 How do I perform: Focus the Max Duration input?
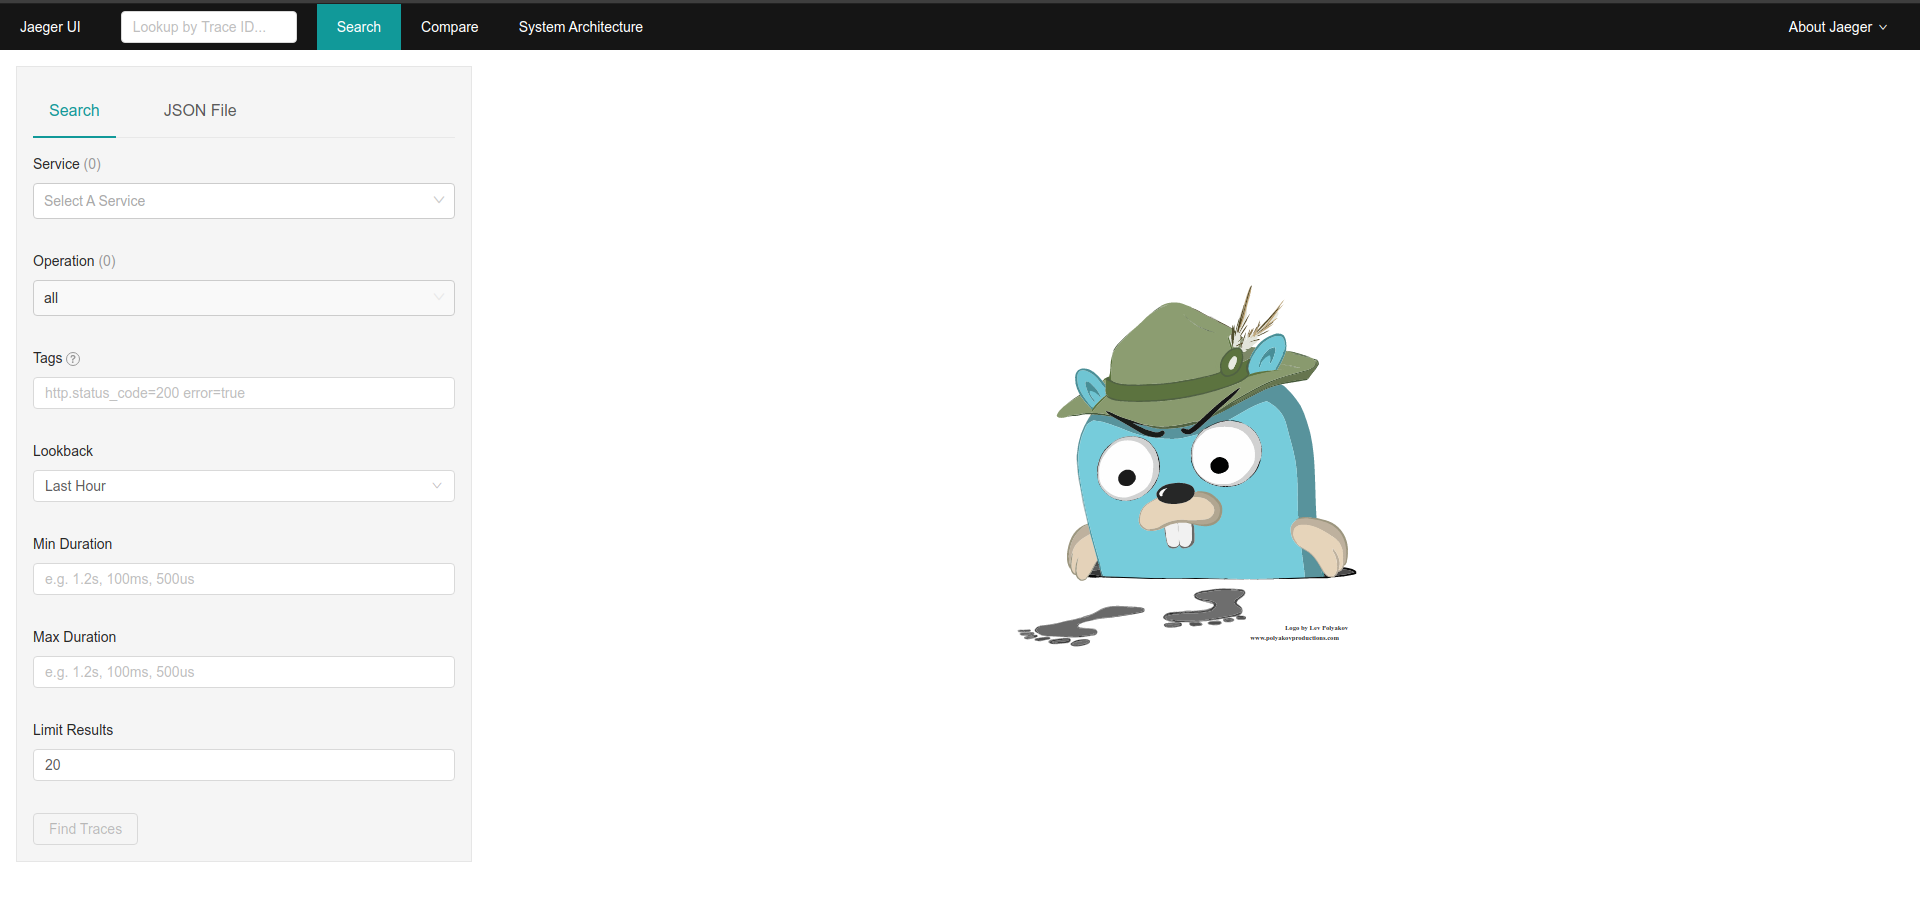pos(244,672)
